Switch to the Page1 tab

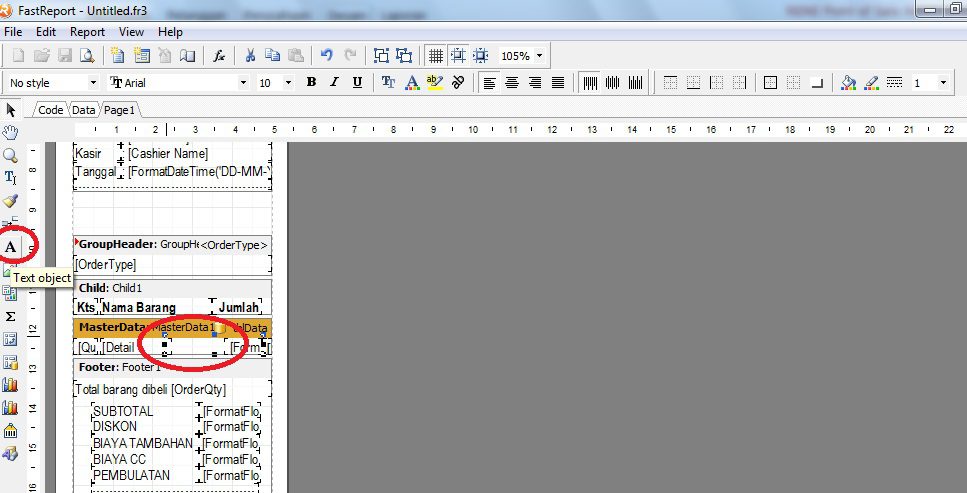pos(119,110)
